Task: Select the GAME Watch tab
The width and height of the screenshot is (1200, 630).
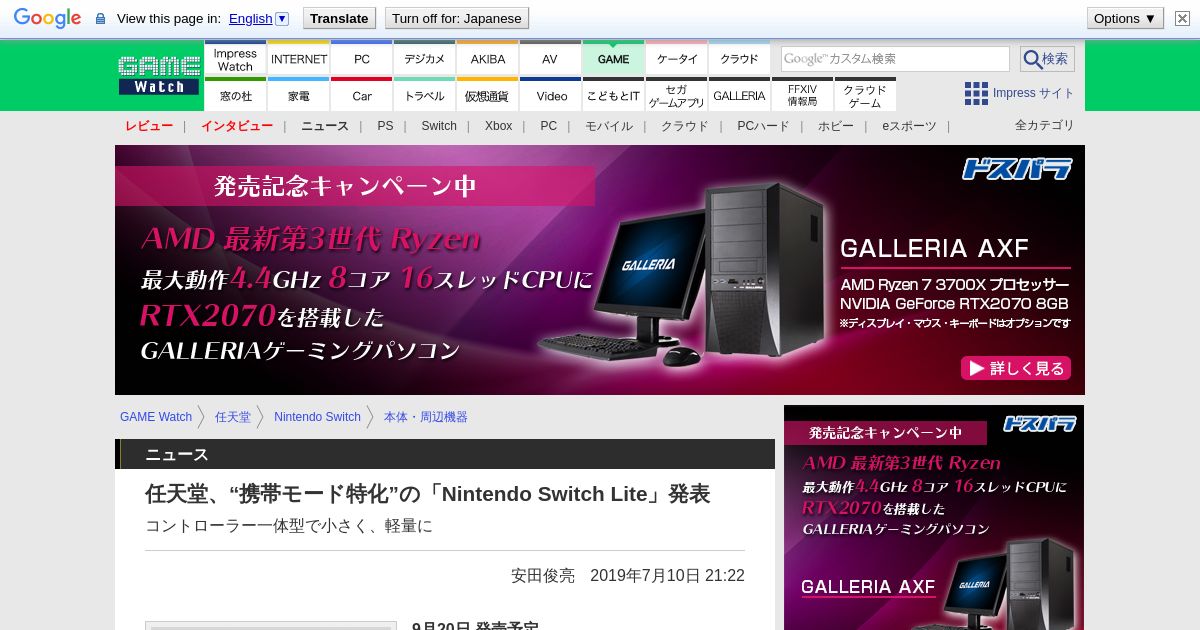Action: pos(613,59)
